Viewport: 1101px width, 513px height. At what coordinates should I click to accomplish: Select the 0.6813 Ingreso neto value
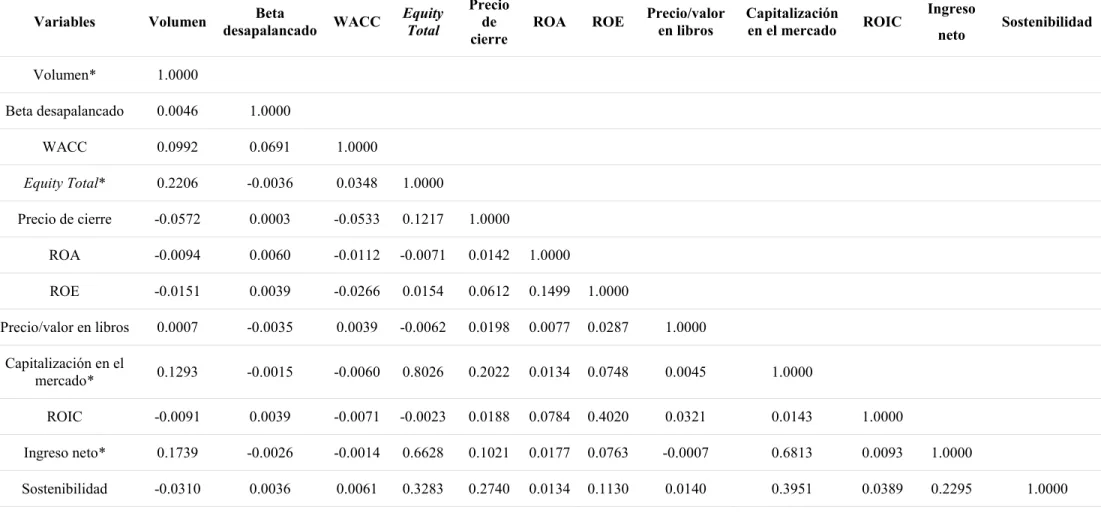tap(793, 453)
